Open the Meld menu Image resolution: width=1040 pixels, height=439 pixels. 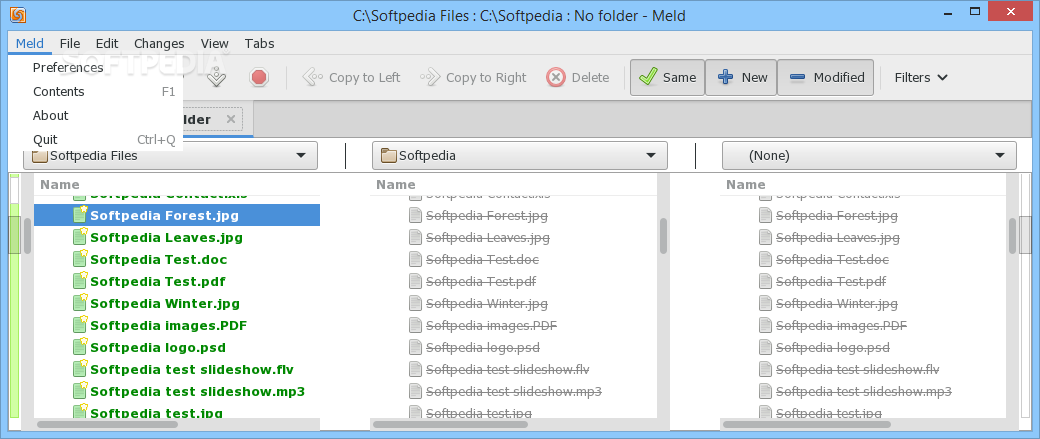[30, 44]
